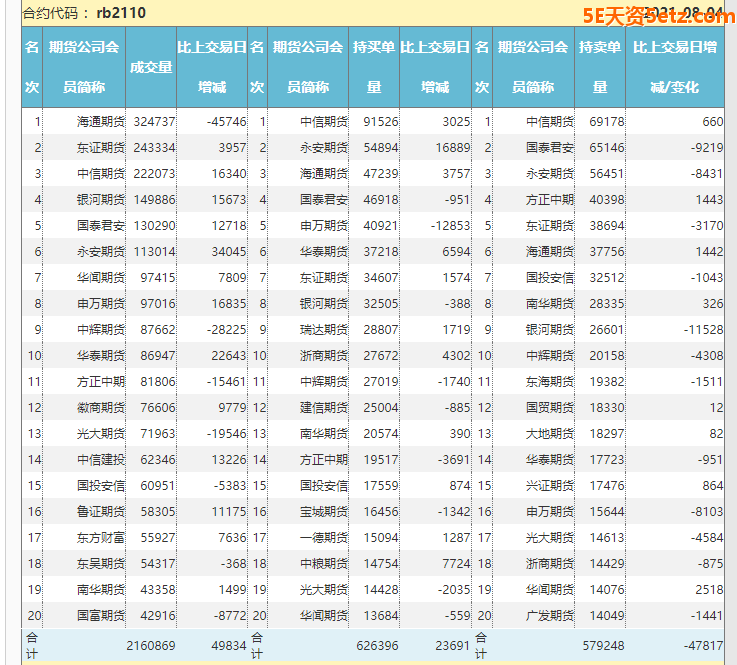Select long position value 54894
This screenshot has height=665, width=737.
coord(381,148)
